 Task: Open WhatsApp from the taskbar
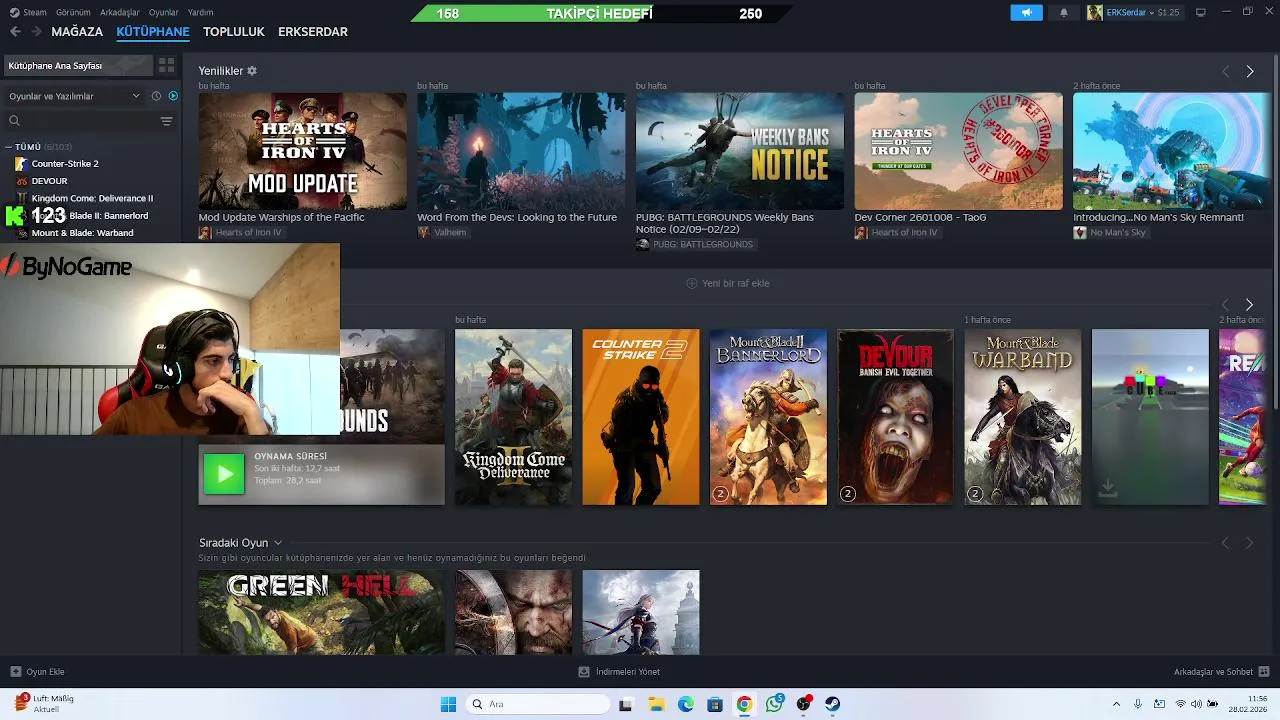pos(775,704)
